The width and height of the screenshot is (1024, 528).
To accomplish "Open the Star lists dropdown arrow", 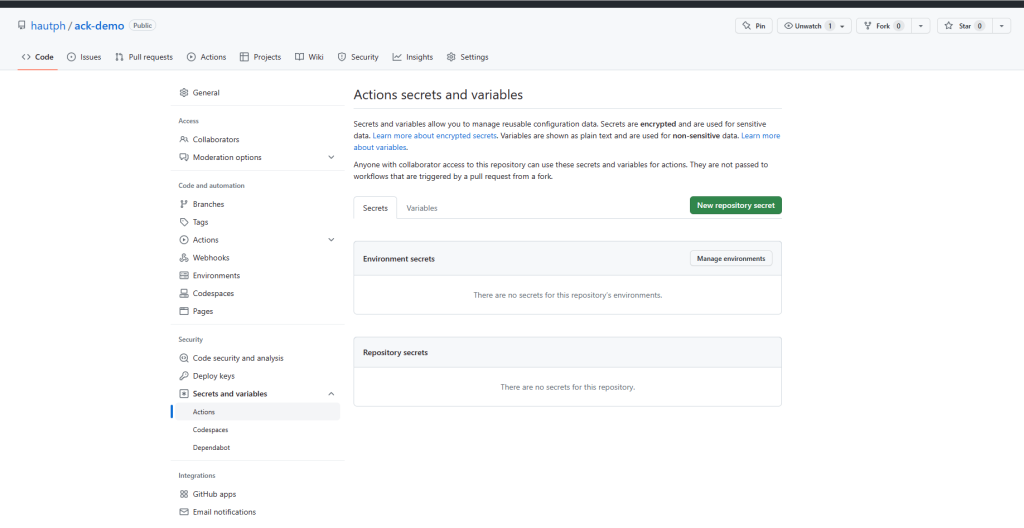I will click(x=1002, y=26).
